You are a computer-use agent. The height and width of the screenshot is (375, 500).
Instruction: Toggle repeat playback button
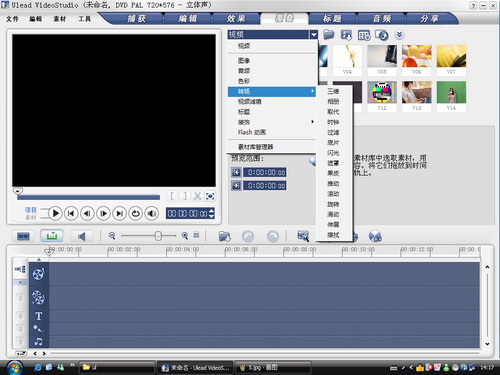[x=135, y=213]
